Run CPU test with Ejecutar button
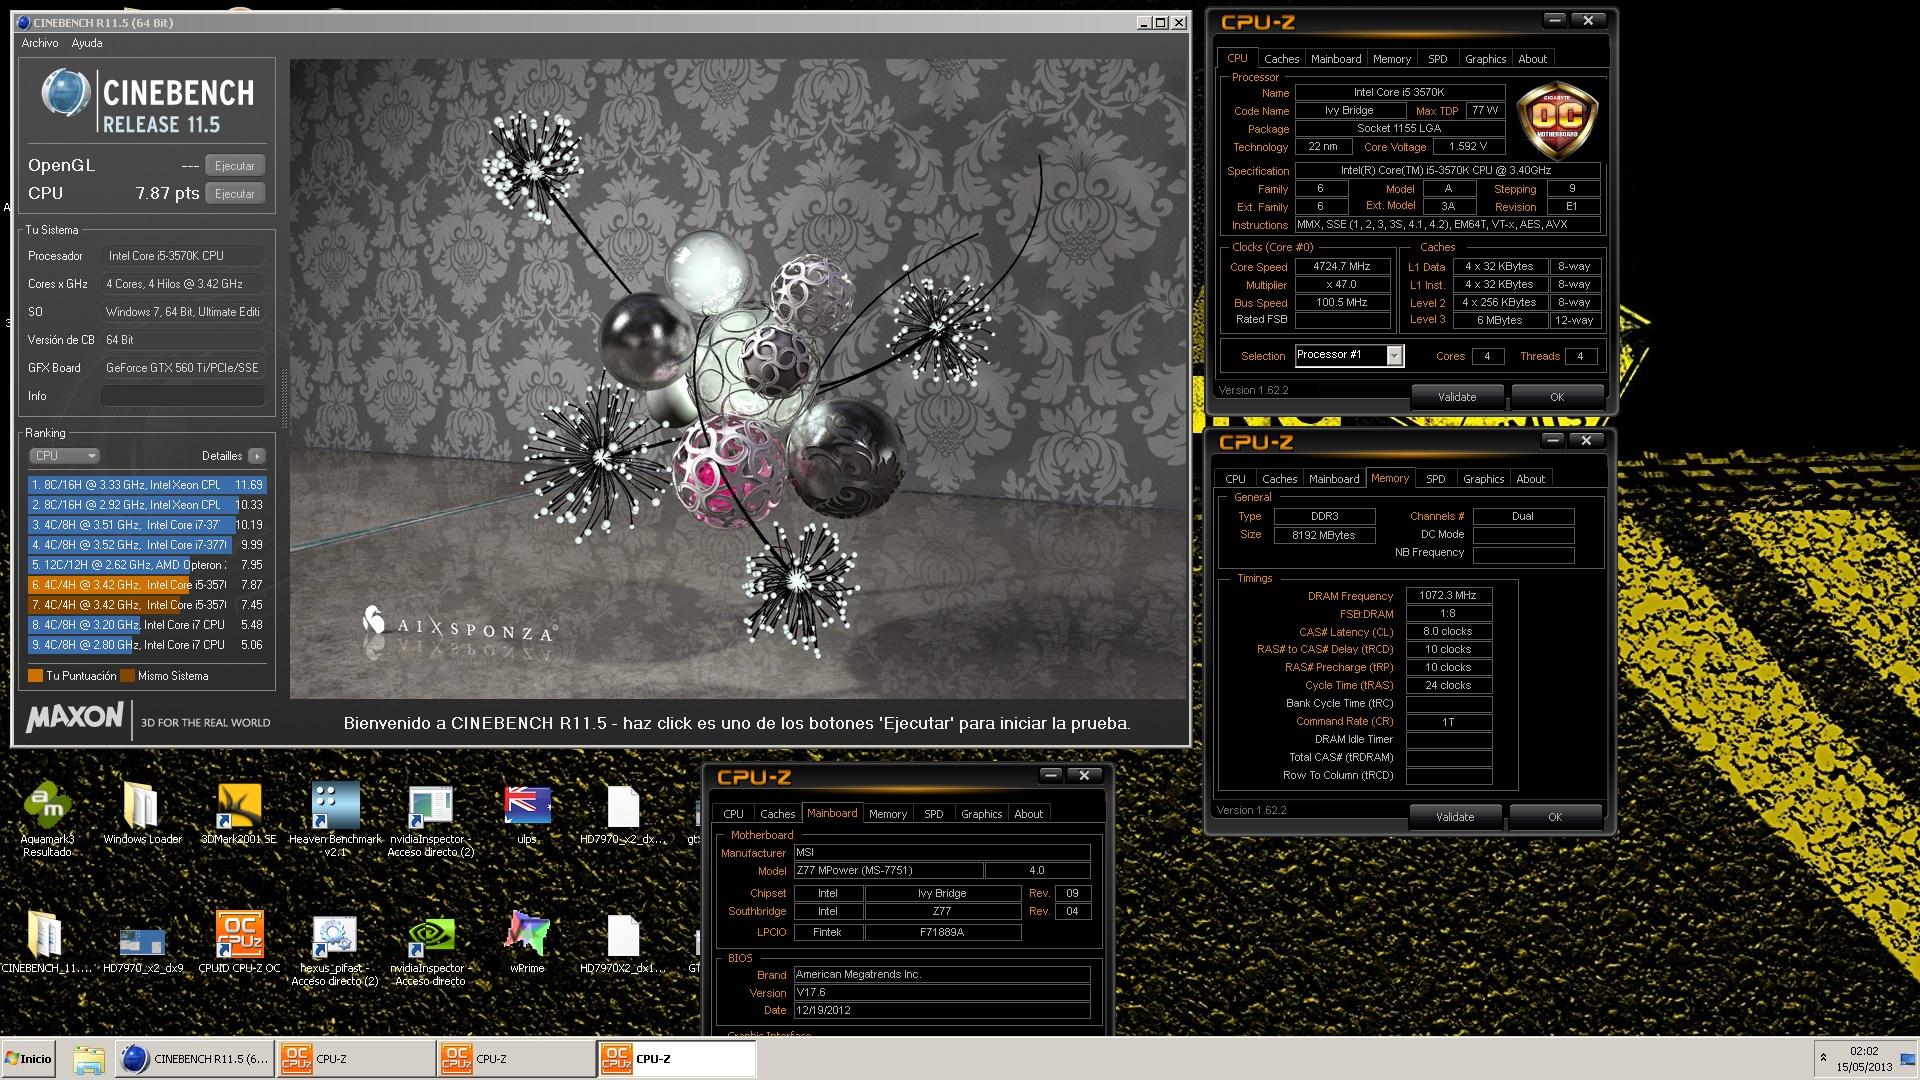Viewport: 1920px width, 1080px height. 235,194
